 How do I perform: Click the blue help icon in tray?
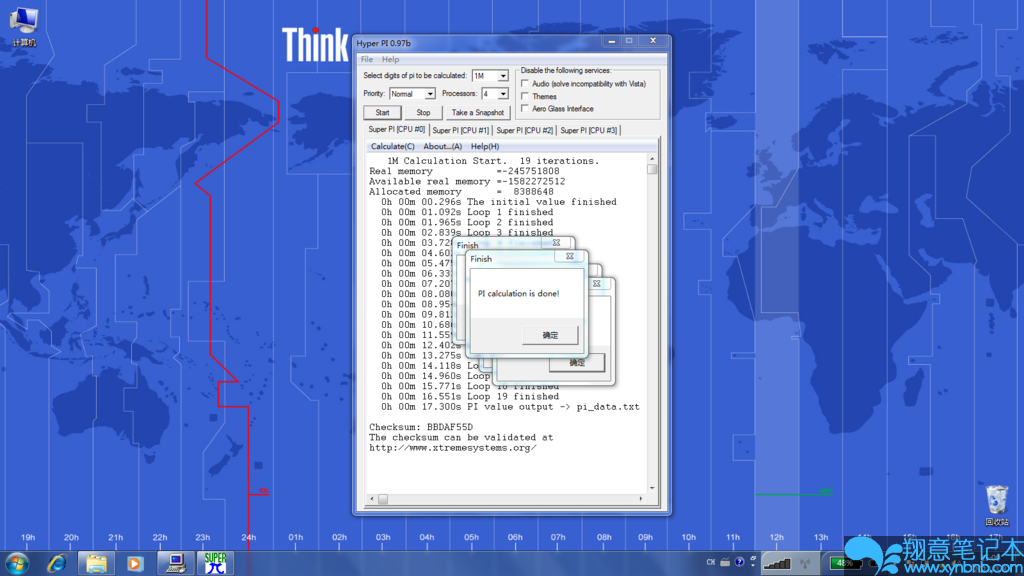point(739,562)
